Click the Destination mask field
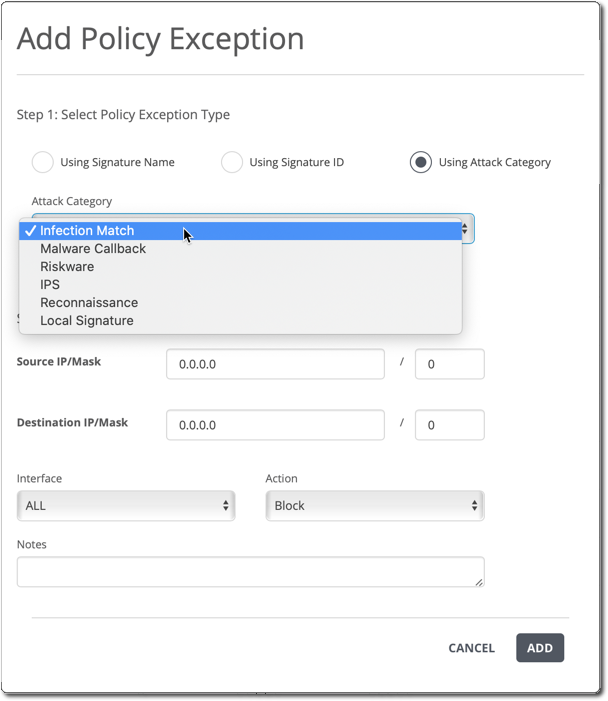This screenshot has width=608, height=701. tap(450, 425)
